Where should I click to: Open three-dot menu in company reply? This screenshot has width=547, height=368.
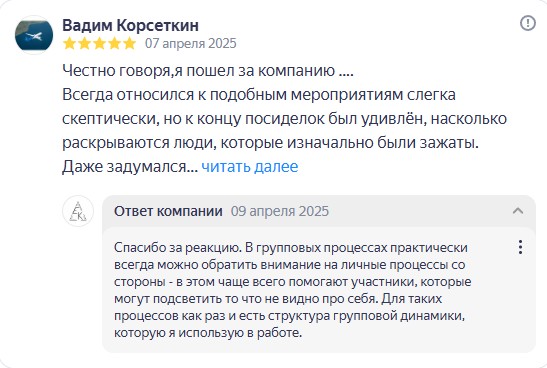520,247
